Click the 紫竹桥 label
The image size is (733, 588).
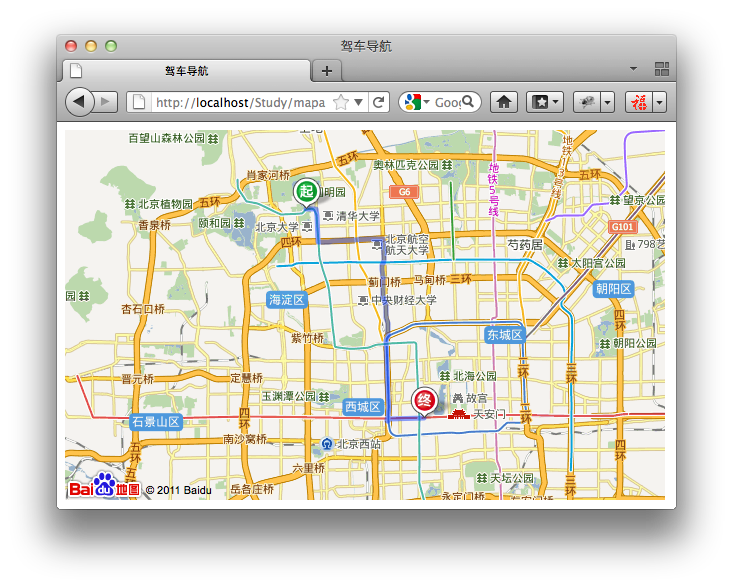point(307,337)
